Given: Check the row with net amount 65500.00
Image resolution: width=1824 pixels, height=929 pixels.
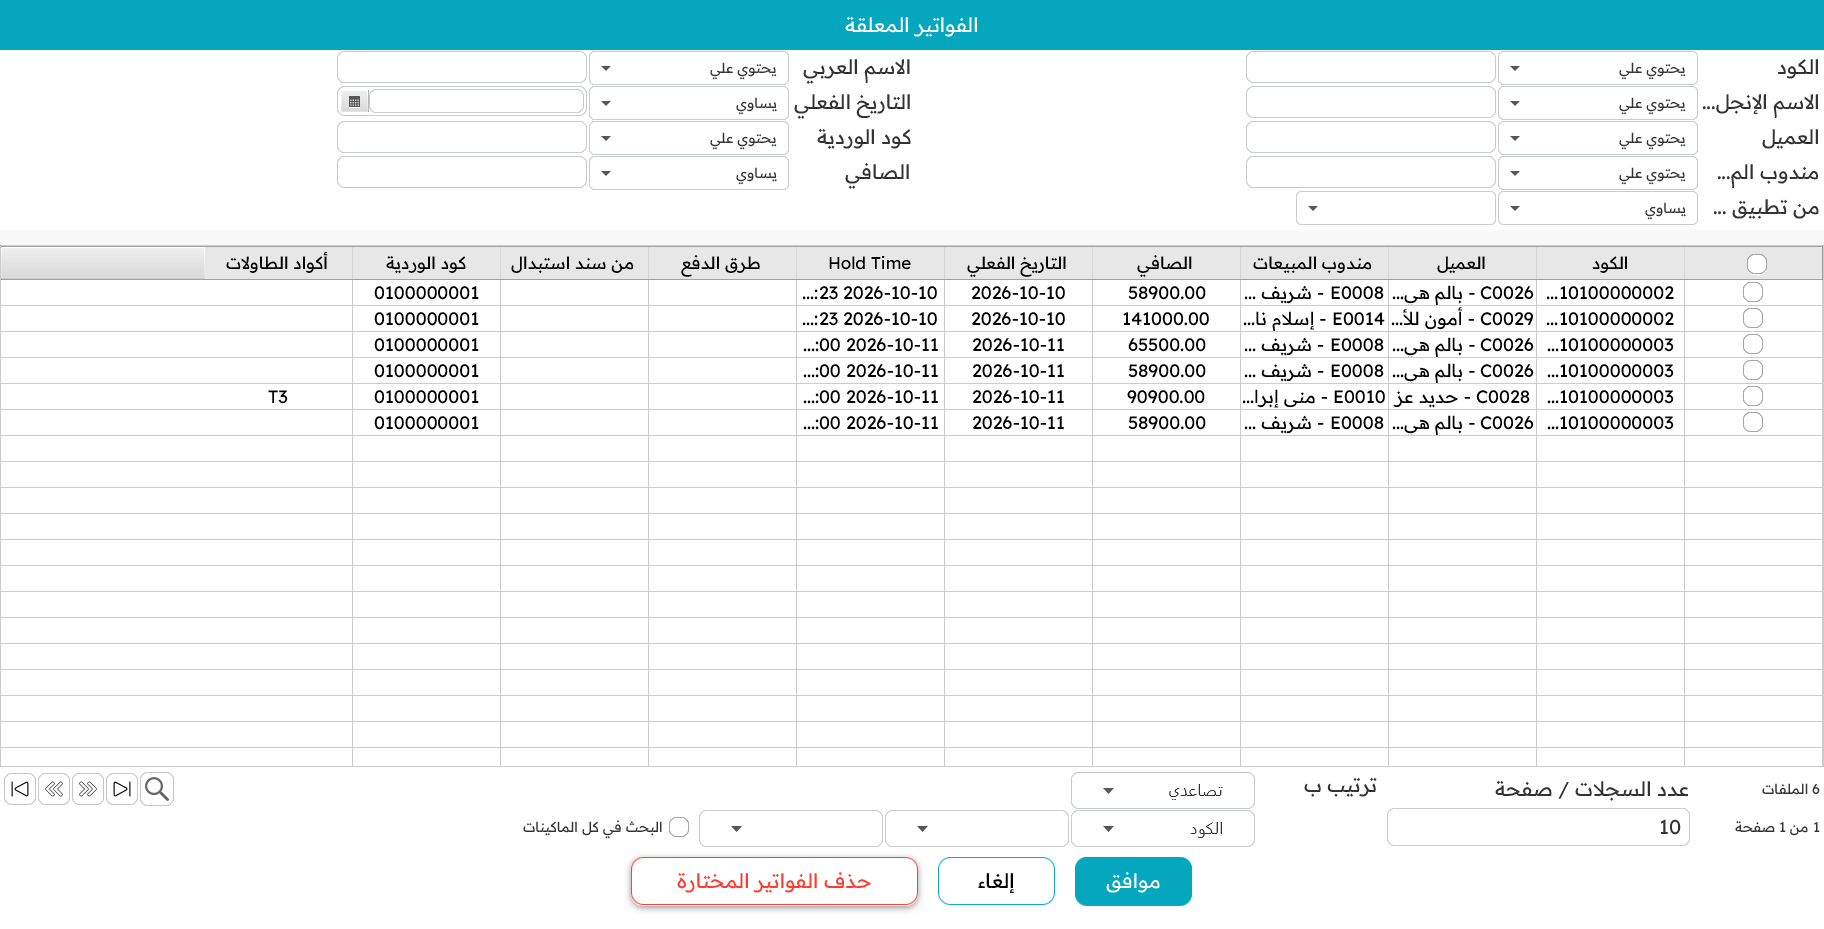Looking at the screenshot, I should pos(1753,344).
